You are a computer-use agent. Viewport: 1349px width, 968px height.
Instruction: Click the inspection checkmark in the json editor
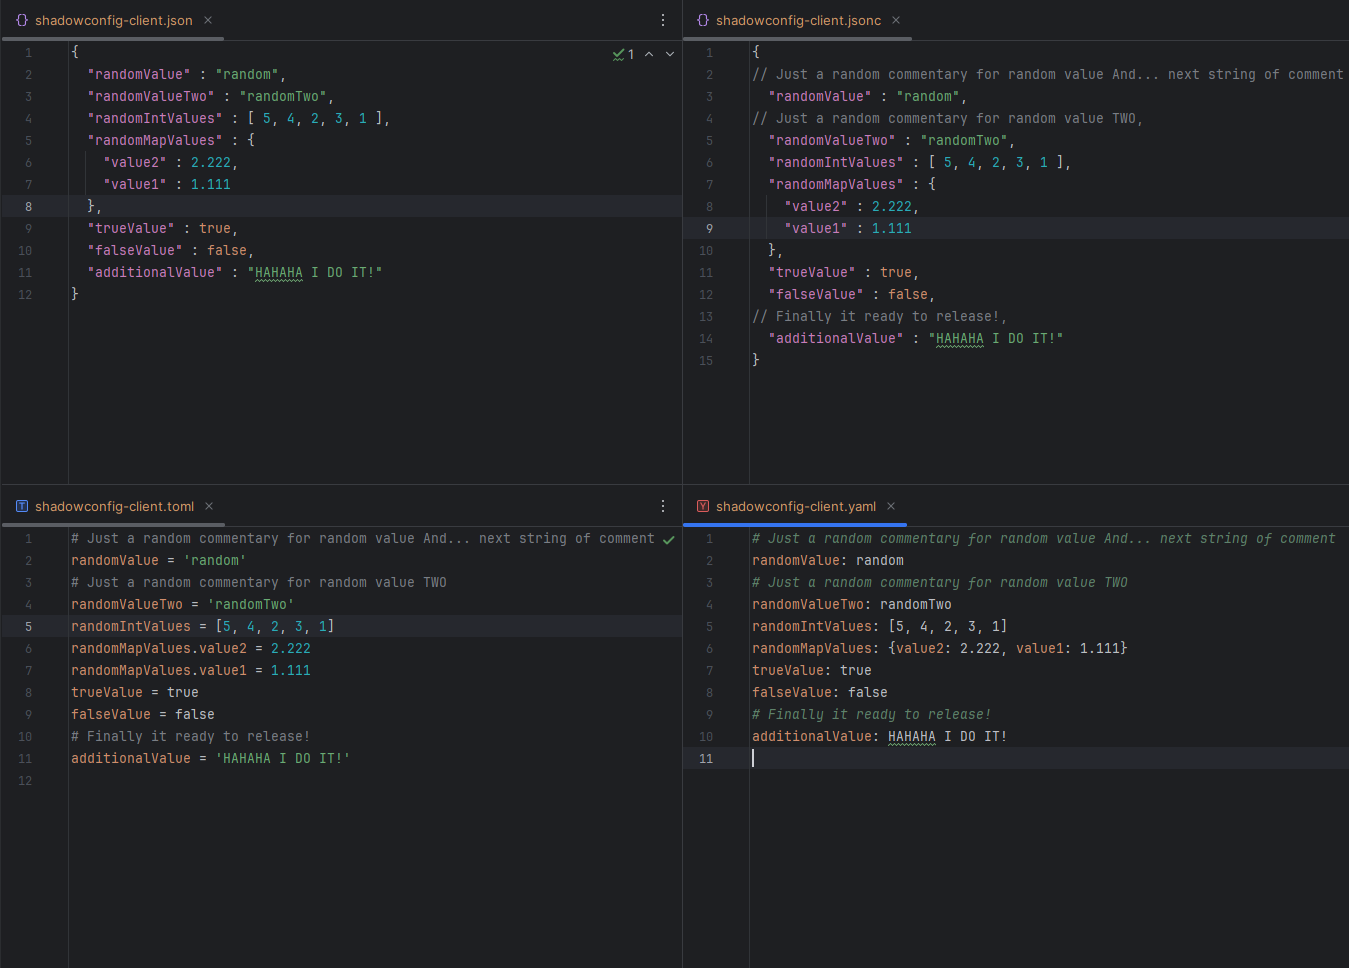619,54
